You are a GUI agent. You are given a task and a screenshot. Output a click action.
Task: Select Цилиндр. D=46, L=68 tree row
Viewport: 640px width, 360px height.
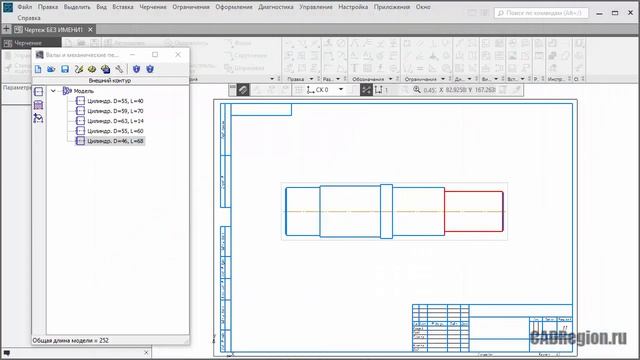pos(116,141)
